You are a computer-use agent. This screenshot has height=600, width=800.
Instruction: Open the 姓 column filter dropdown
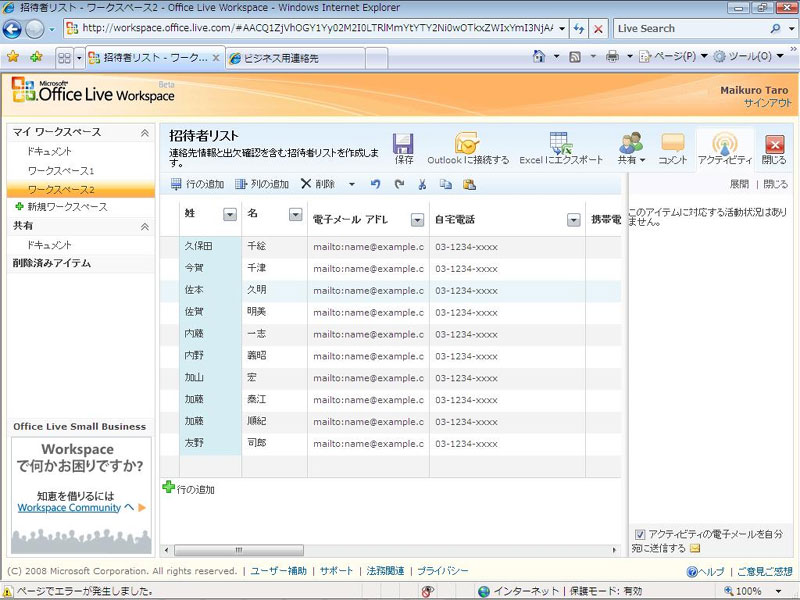(230, 215)
